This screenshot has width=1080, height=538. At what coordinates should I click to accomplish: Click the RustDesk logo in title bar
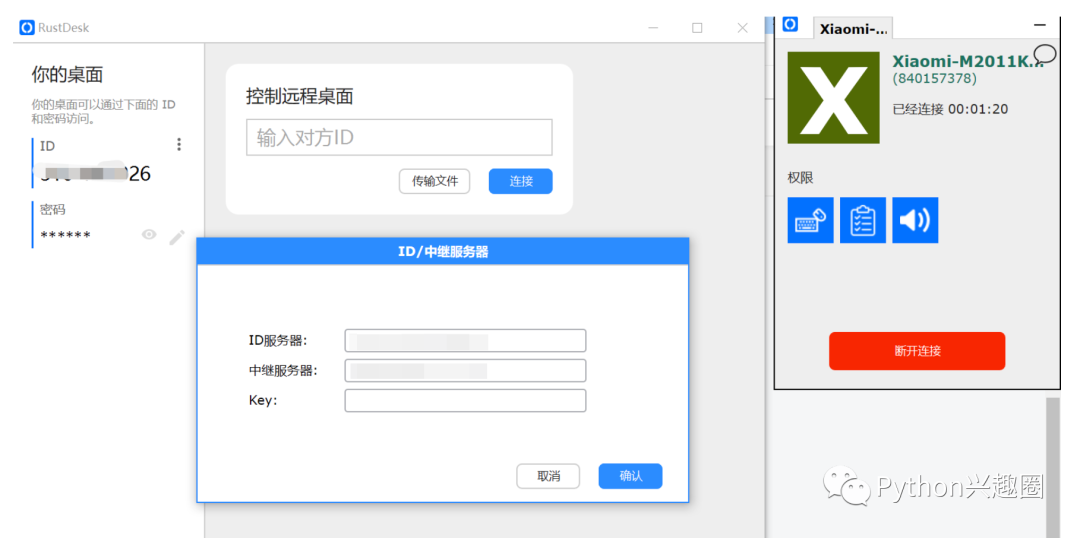(27, 28)
